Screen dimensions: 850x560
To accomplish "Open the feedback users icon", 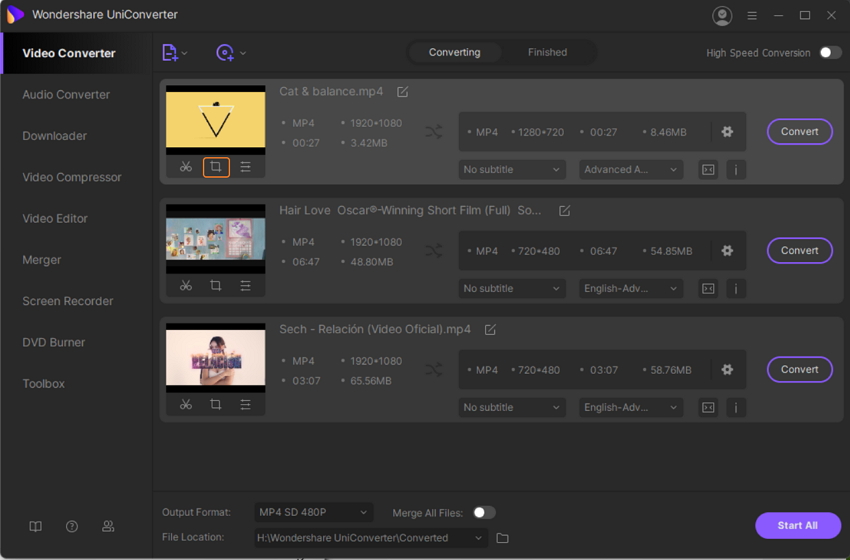I will pyautogui.click(x=108, y=526).
